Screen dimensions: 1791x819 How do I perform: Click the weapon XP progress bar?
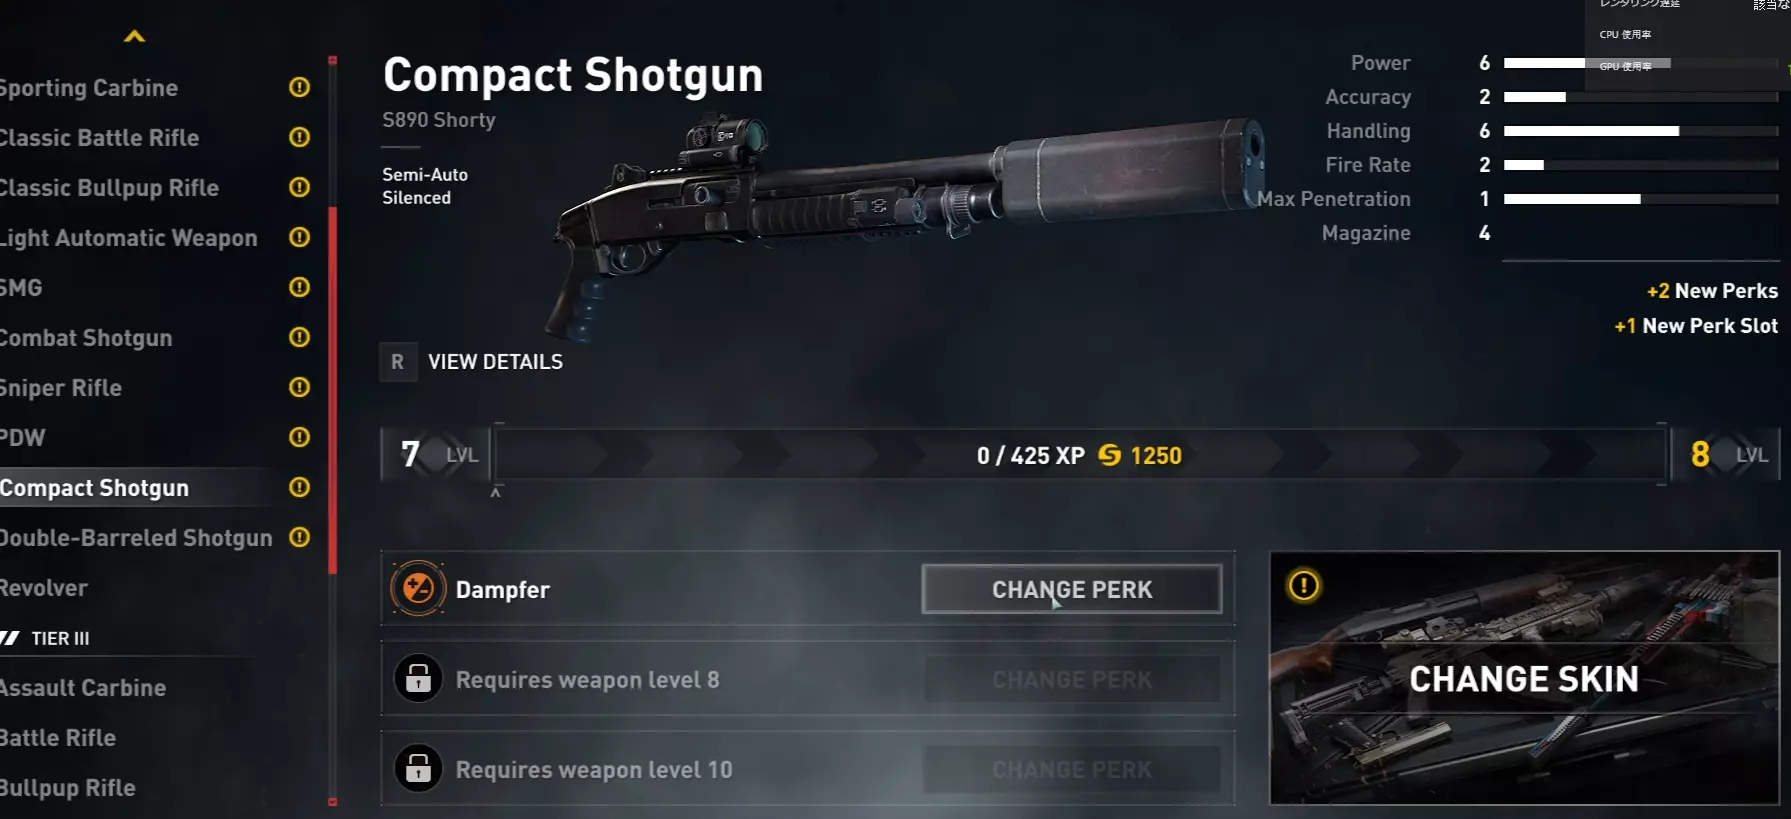pos(1080,455)
